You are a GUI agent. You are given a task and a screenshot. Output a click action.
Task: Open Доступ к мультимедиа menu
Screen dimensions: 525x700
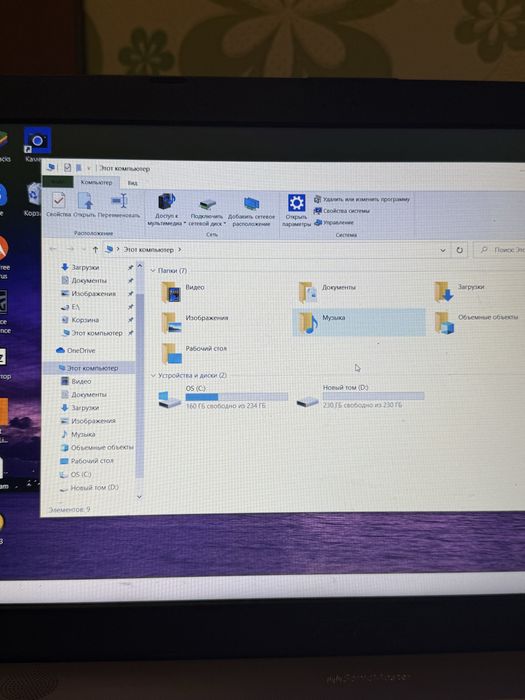click(167, 210)
